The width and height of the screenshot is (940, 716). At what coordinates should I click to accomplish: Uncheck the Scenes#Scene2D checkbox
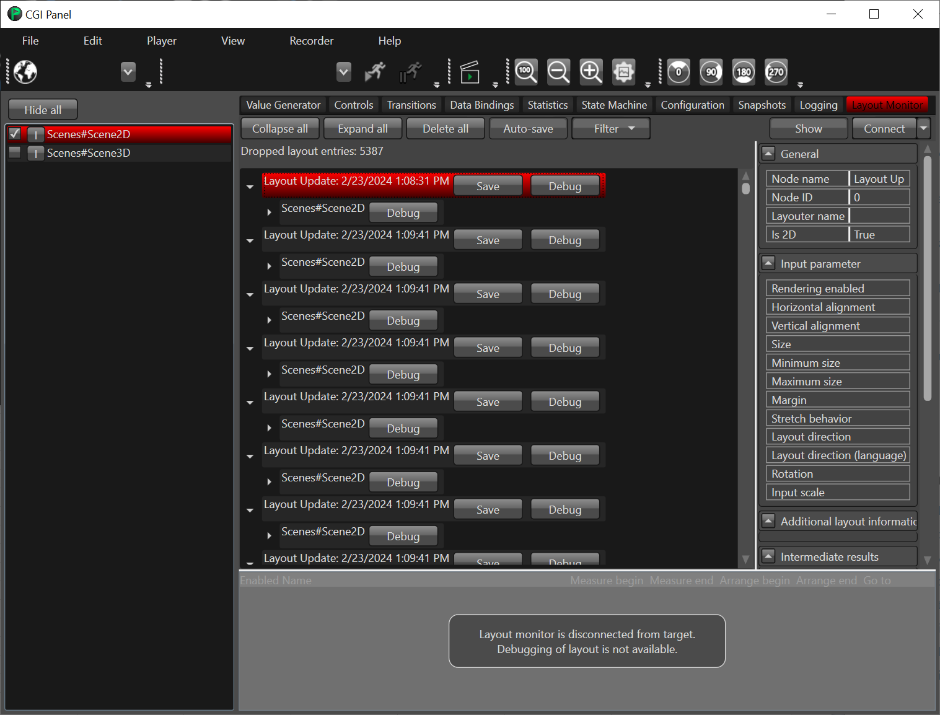point(15,134)
